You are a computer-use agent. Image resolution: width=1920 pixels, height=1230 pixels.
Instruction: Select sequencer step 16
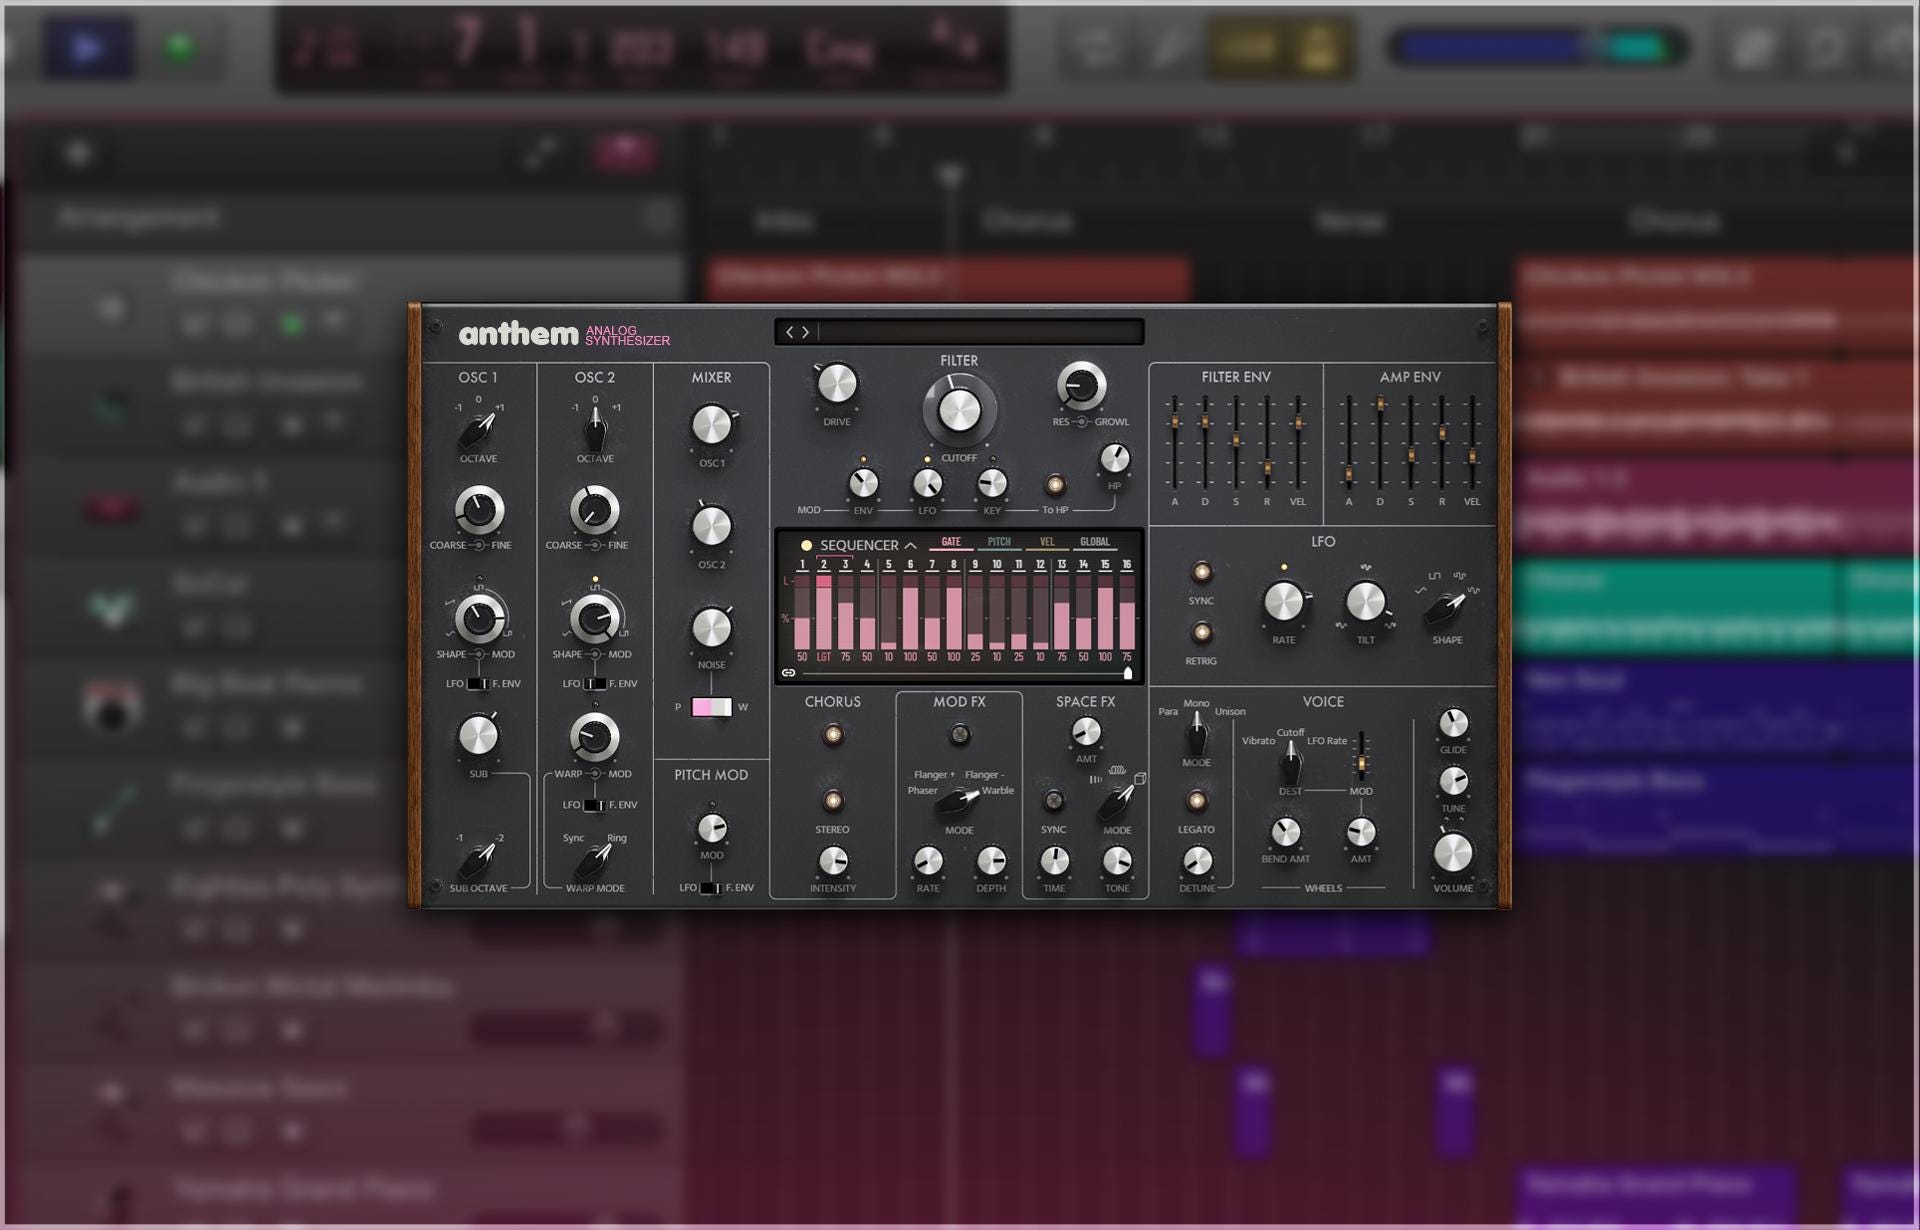[x=1127, y=565]
